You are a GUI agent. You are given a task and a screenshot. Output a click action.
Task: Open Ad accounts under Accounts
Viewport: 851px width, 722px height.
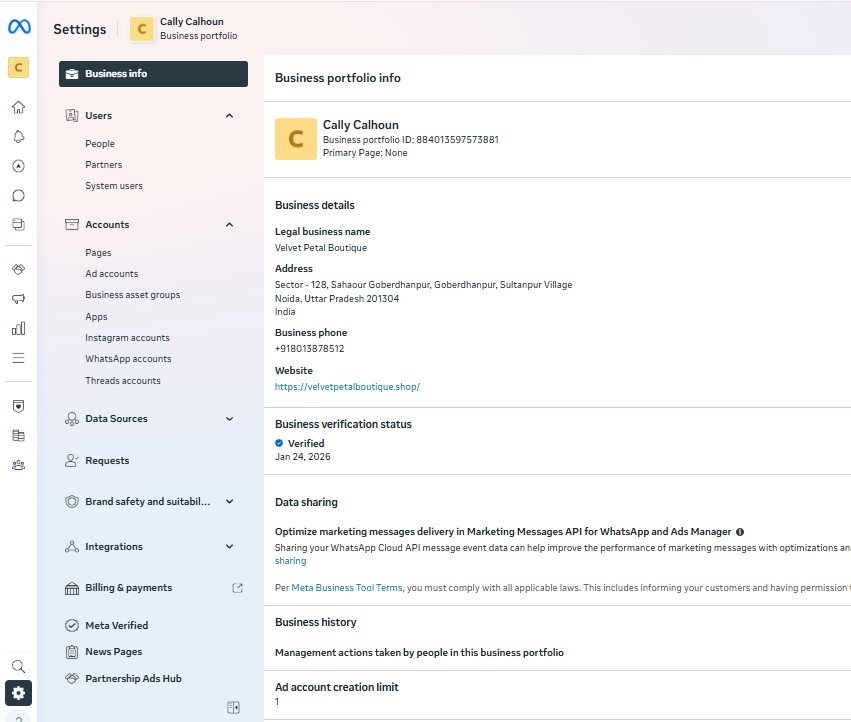[112, 274]
